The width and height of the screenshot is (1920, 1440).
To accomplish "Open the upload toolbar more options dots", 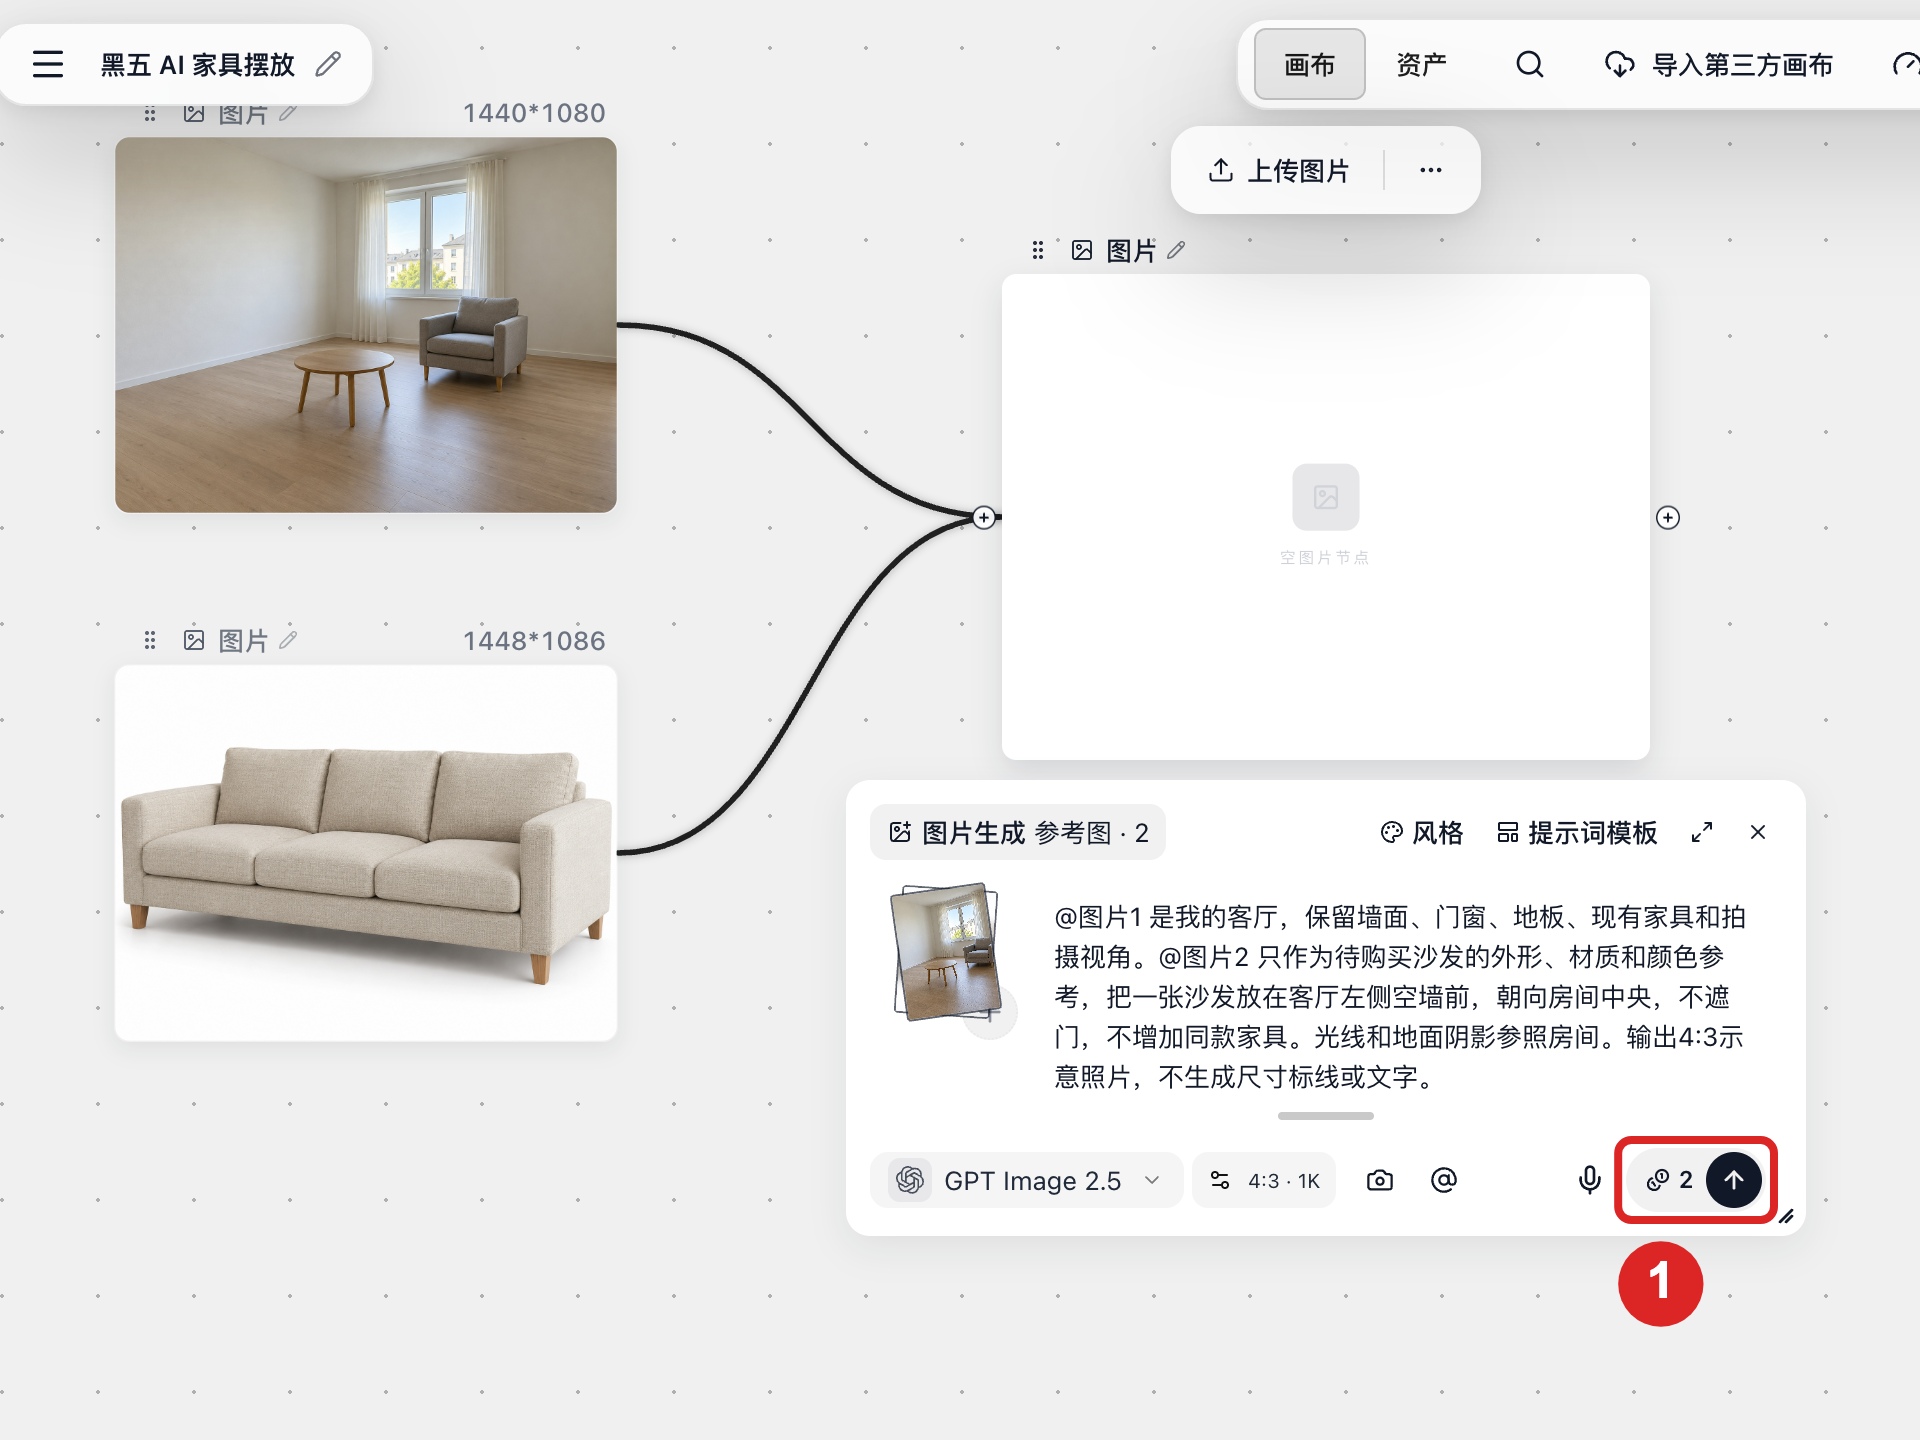I will point(1431,170).
